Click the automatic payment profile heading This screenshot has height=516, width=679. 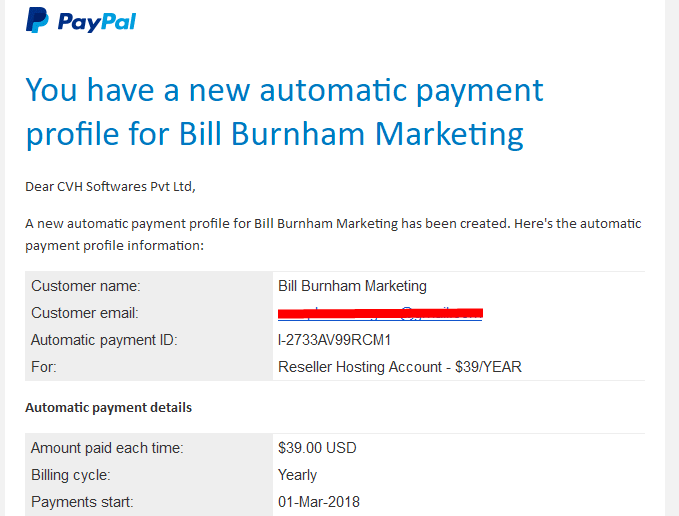pos(284,112)
